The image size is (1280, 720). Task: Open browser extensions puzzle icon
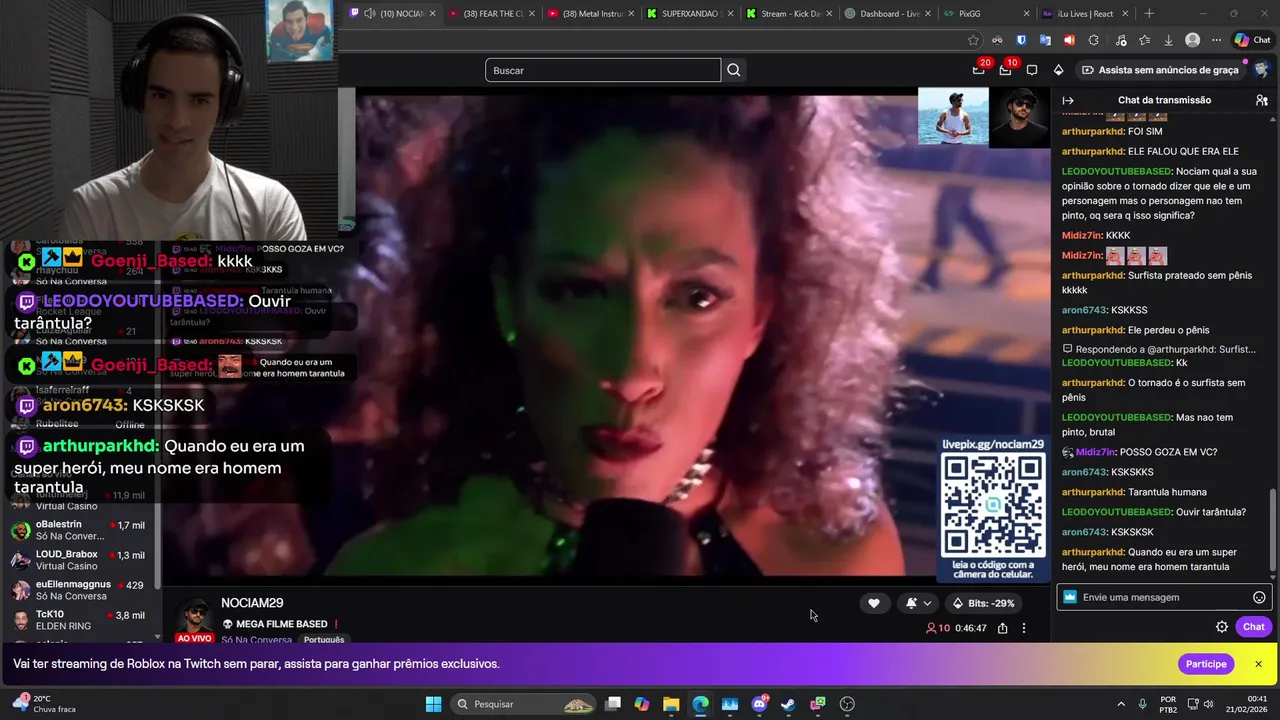(1093, 40)
